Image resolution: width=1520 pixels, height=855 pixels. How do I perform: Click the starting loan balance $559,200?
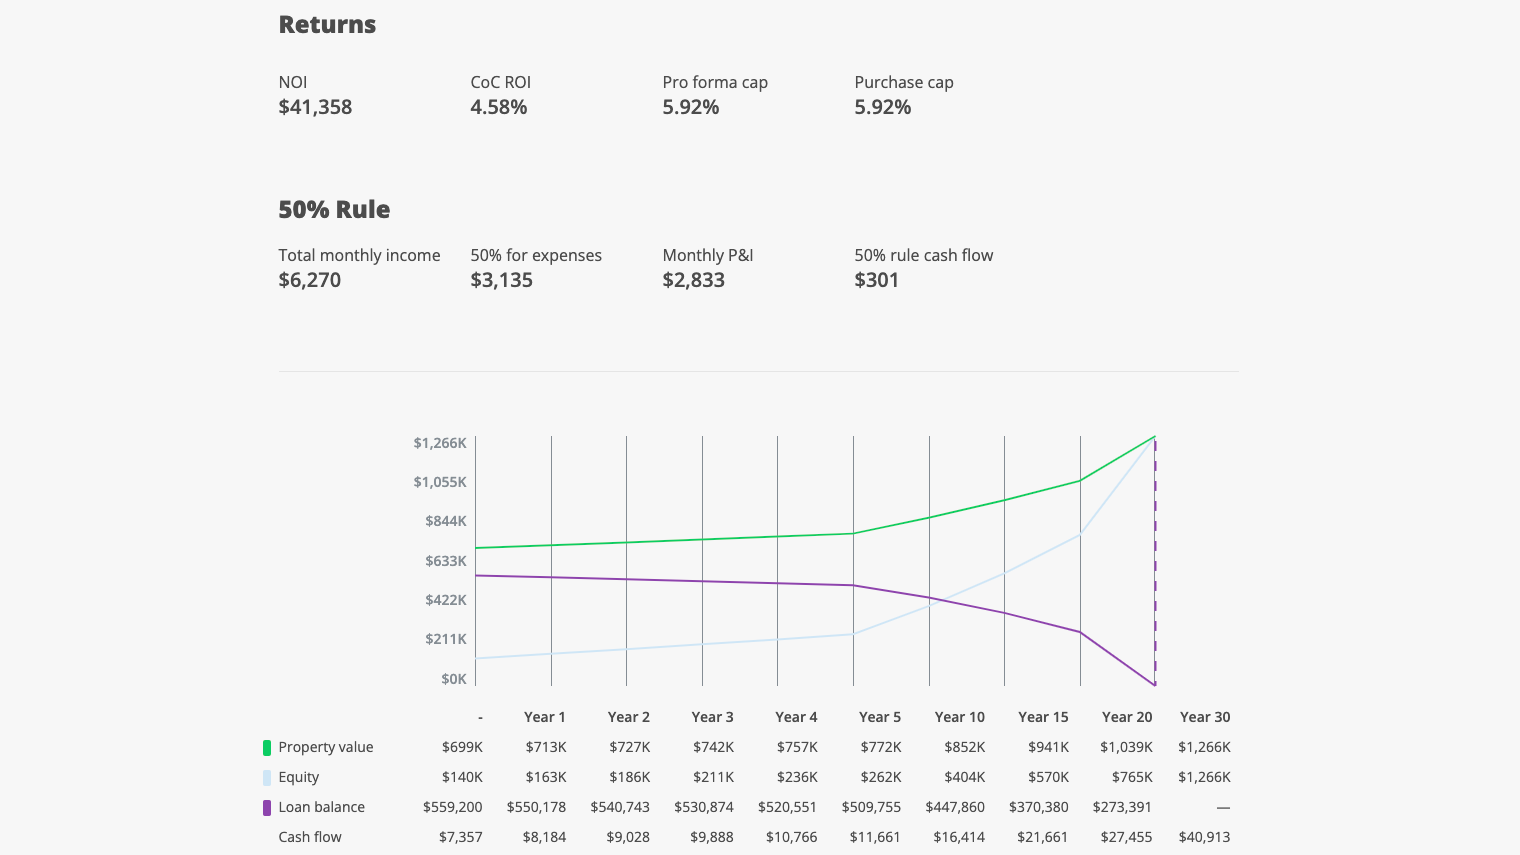[x=453, y=807]
